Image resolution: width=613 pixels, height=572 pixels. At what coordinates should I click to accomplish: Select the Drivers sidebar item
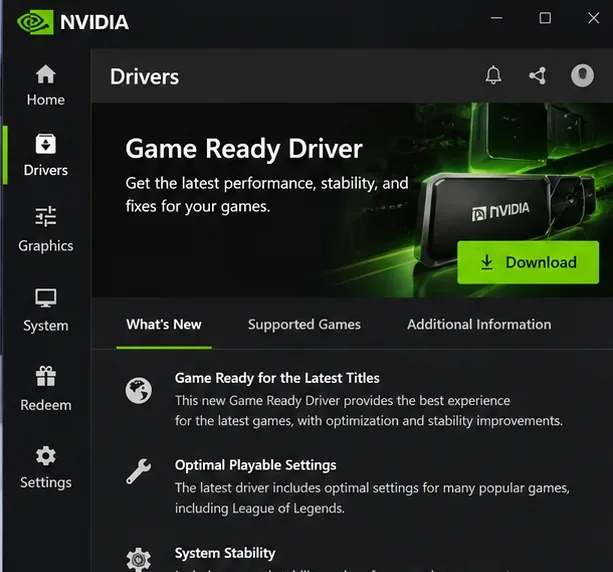coord(46,155)
